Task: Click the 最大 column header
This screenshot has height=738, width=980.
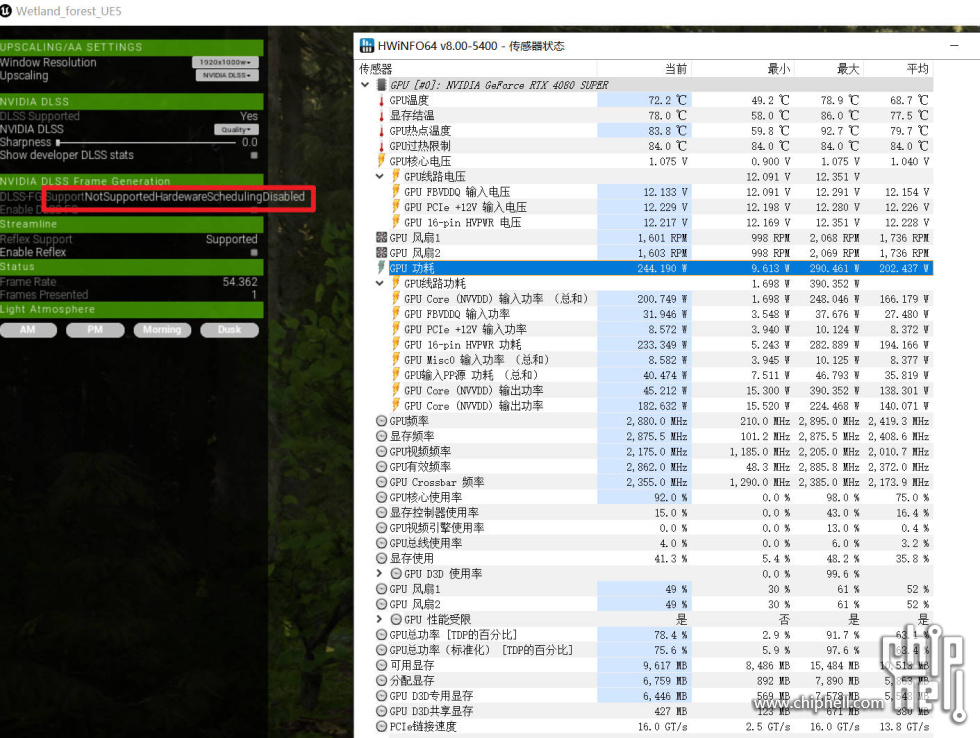Action: point(829,69)
